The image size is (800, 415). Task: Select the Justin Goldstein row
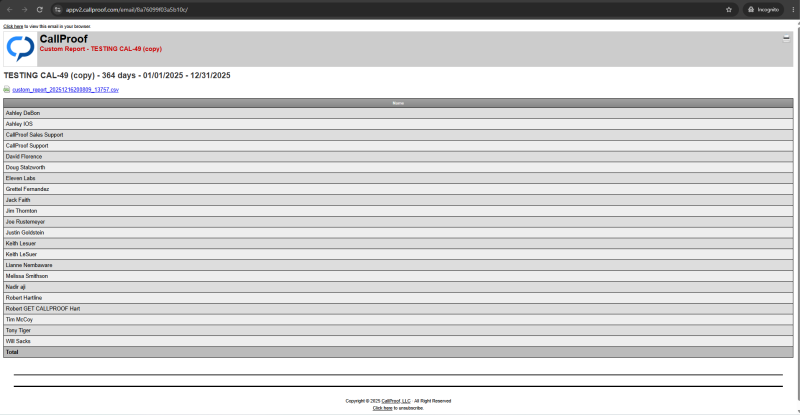398,233
